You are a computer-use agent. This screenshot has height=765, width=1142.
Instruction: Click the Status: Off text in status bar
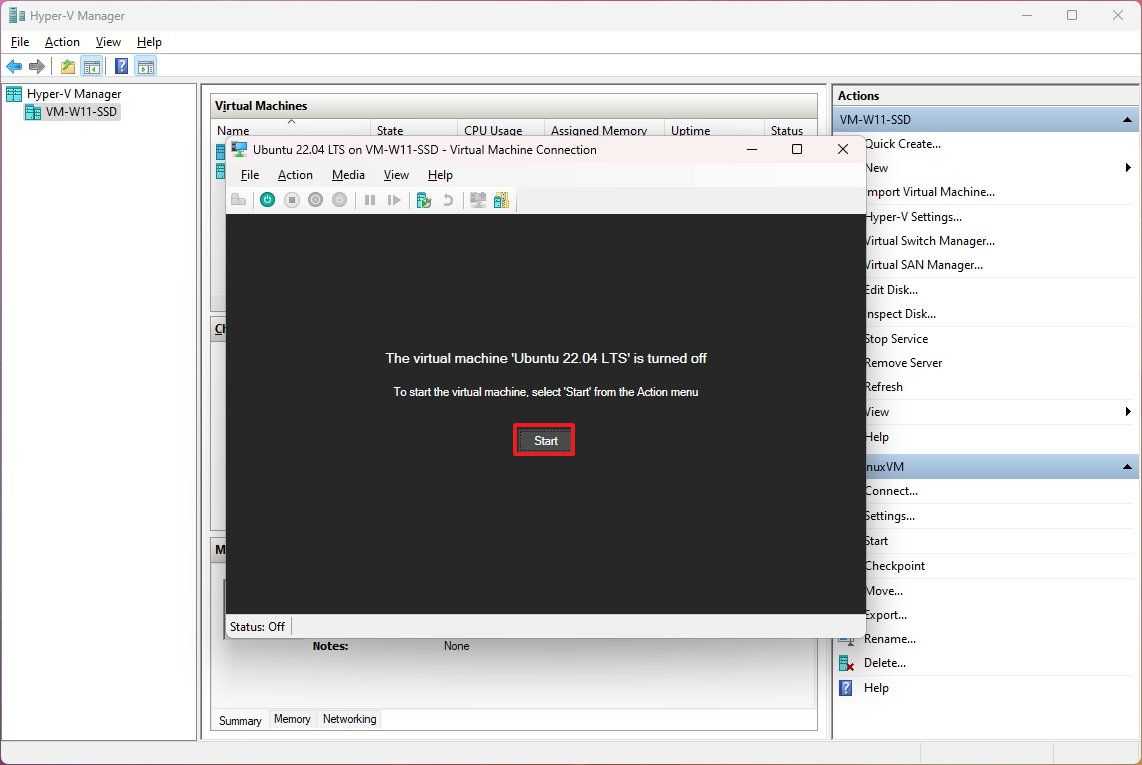click(257, 627)
